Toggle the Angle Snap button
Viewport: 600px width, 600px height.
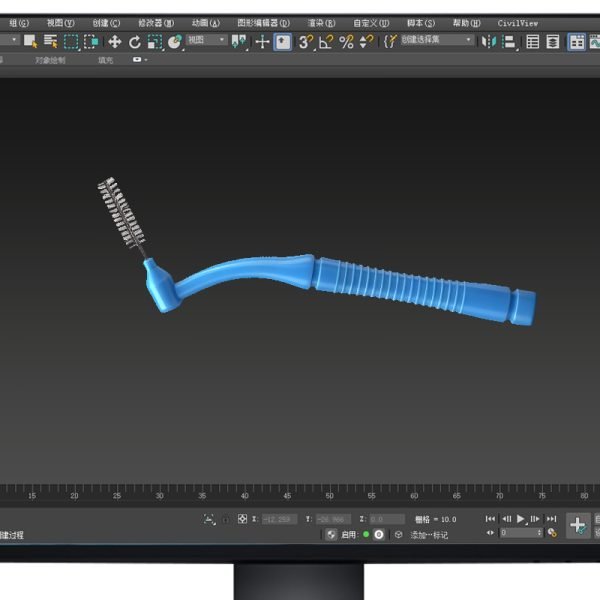point(326,42)
